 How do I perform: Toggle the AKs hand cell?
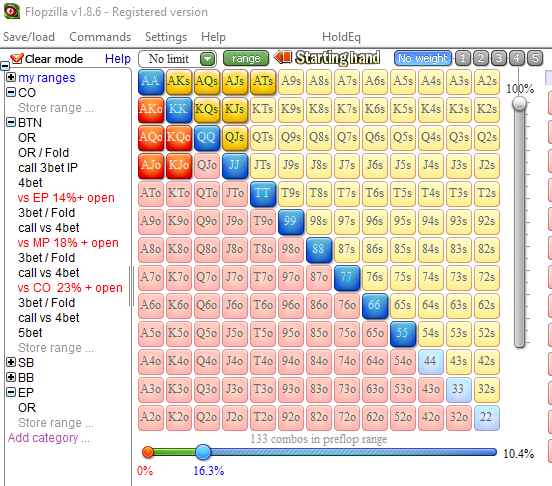coord(179,82)
